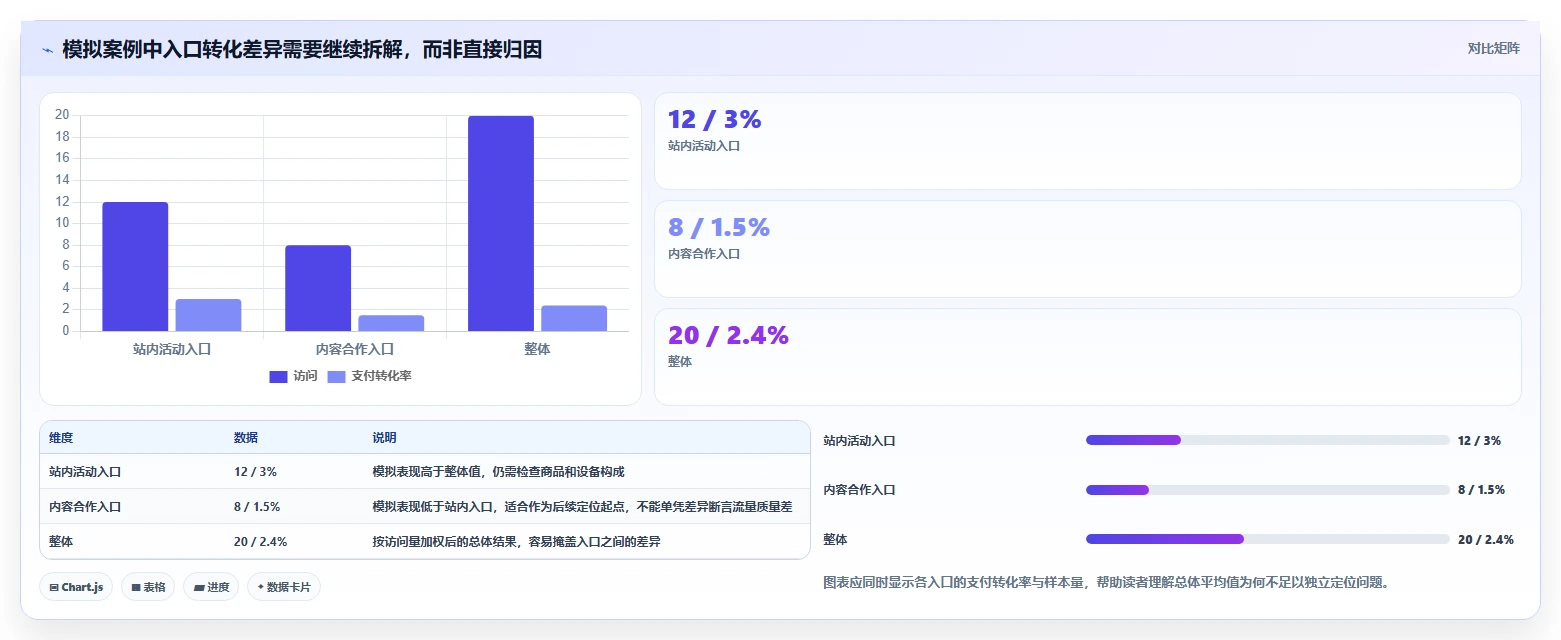Click the Chart.js tag chip

(76, 587)
